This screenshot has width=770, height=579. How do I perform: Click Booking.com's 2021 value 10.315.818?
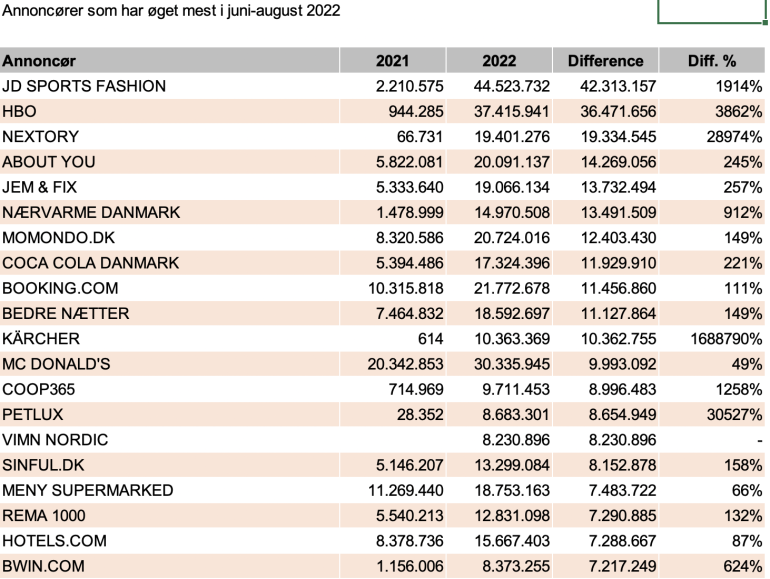click(406, 288)
